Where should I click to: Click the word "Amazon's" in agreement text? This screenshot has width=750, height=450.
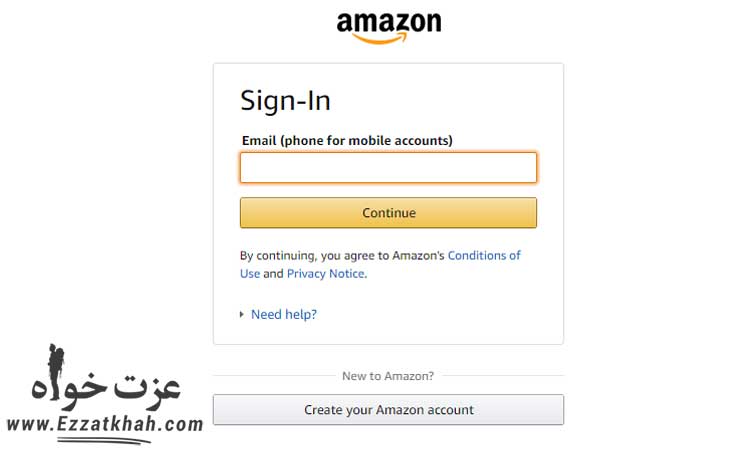click(x=418, y=255)
